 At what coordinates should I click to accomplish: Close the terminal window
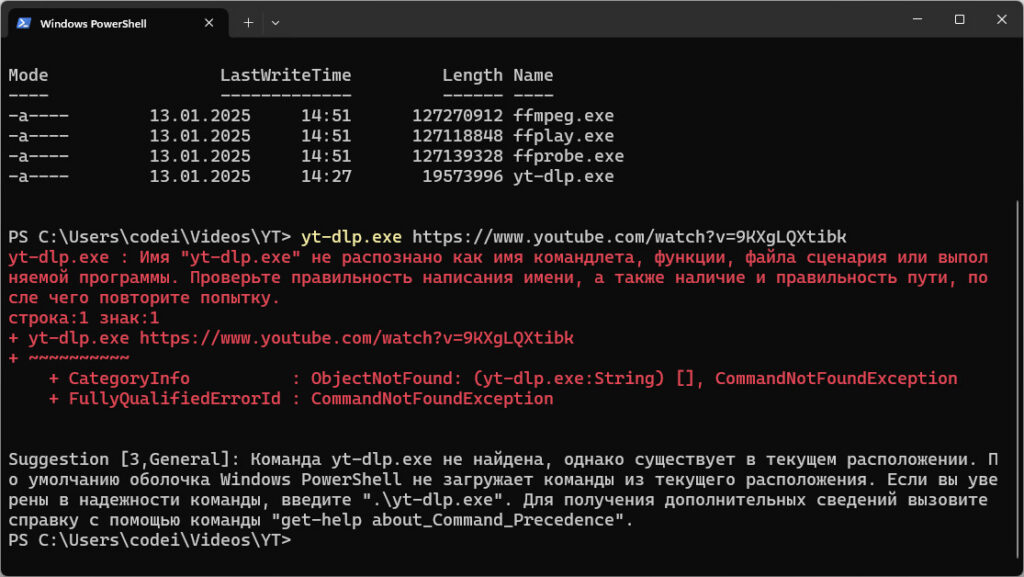tap(1003, 19)
